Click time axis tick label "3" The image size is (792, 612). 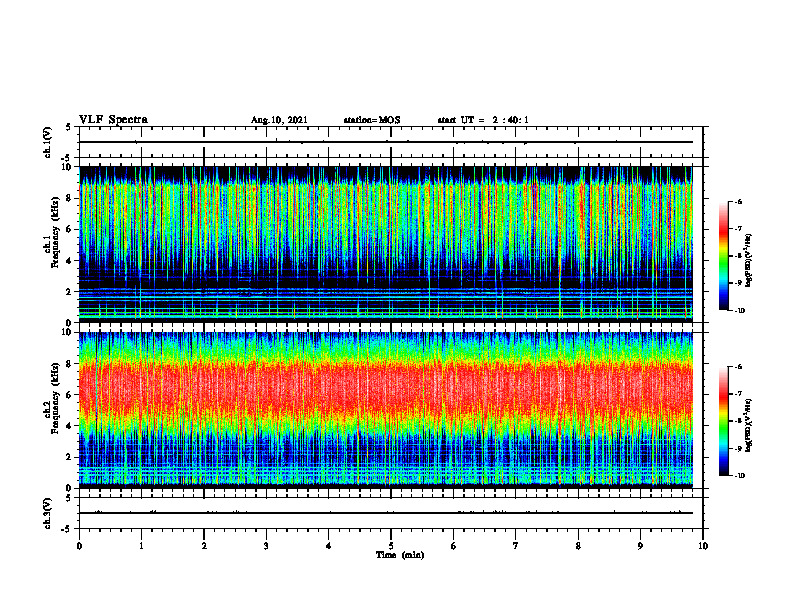click(x=266, y=546)
